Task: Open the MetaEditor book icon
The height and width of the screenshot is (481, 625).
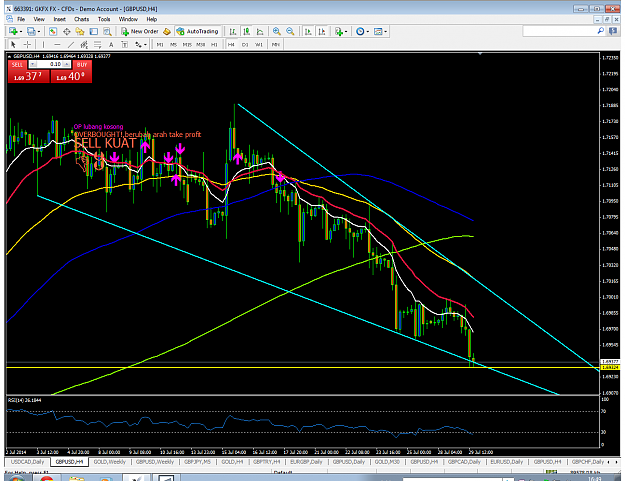Action: tap(167, 31)
